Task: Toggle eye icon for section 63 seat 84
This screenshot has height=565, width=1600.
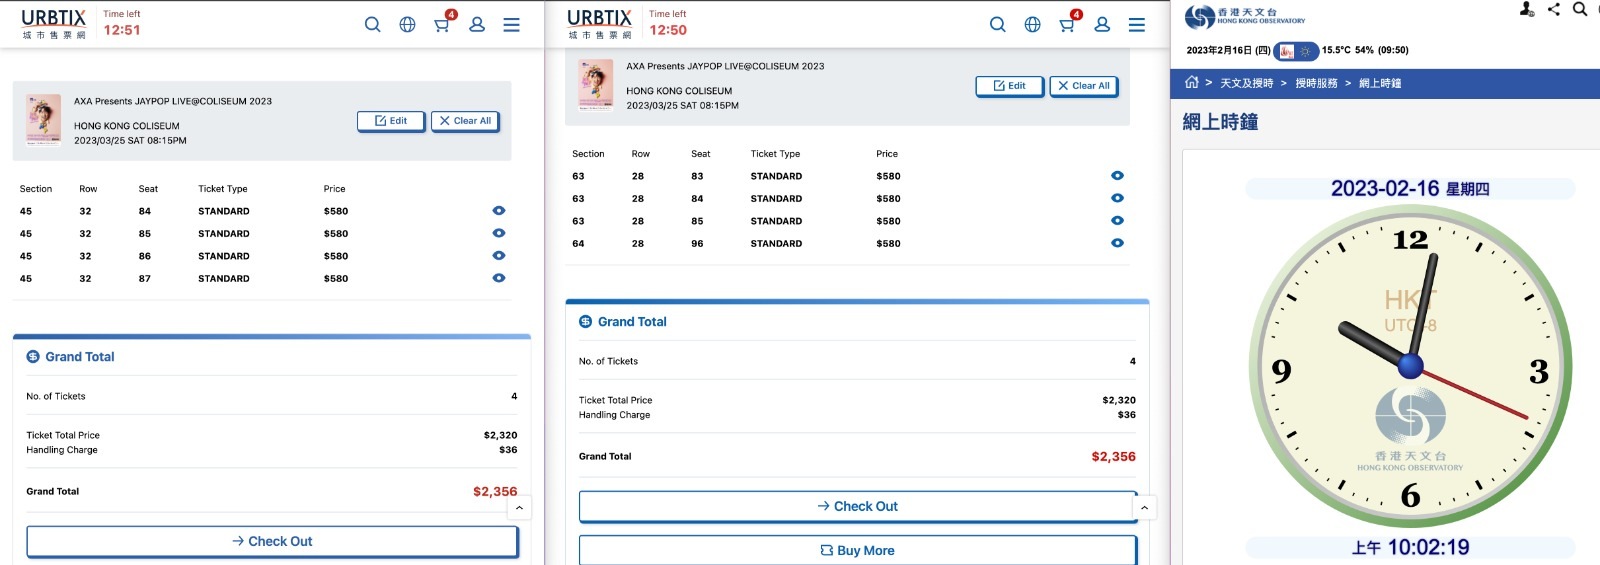Action: click(1117, 198)
